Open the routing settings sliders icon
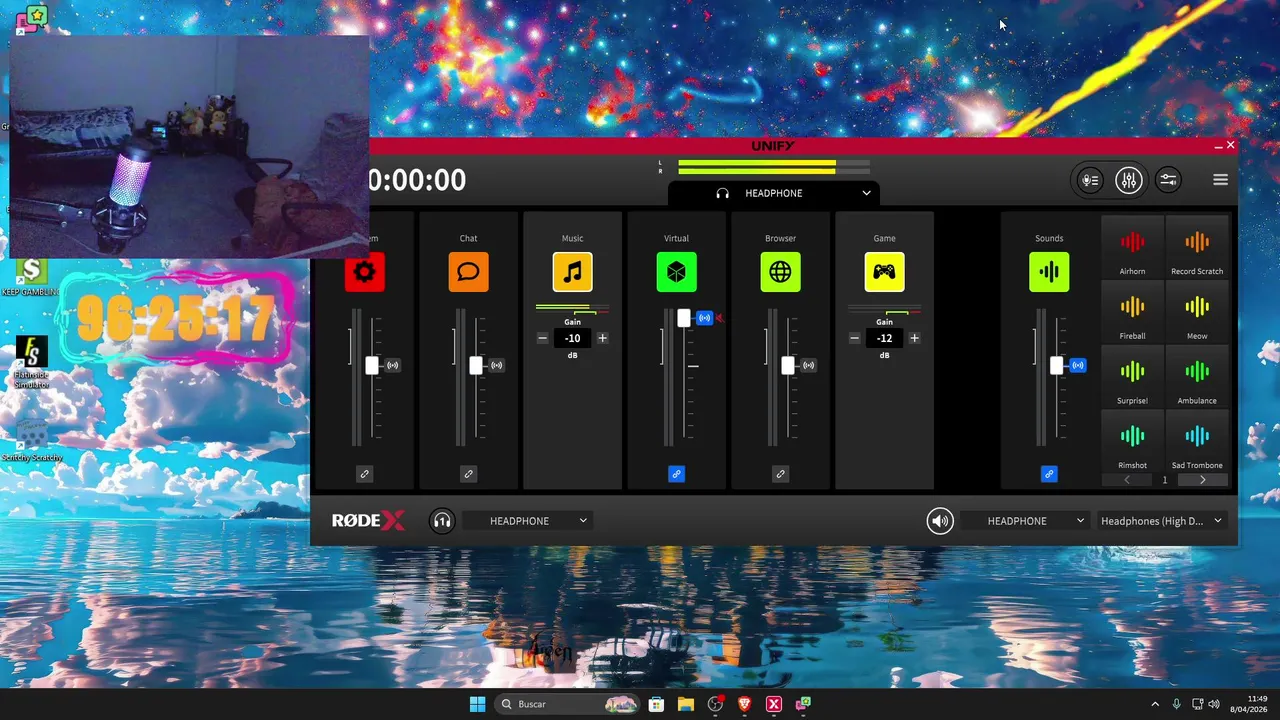 [1168, 180]
